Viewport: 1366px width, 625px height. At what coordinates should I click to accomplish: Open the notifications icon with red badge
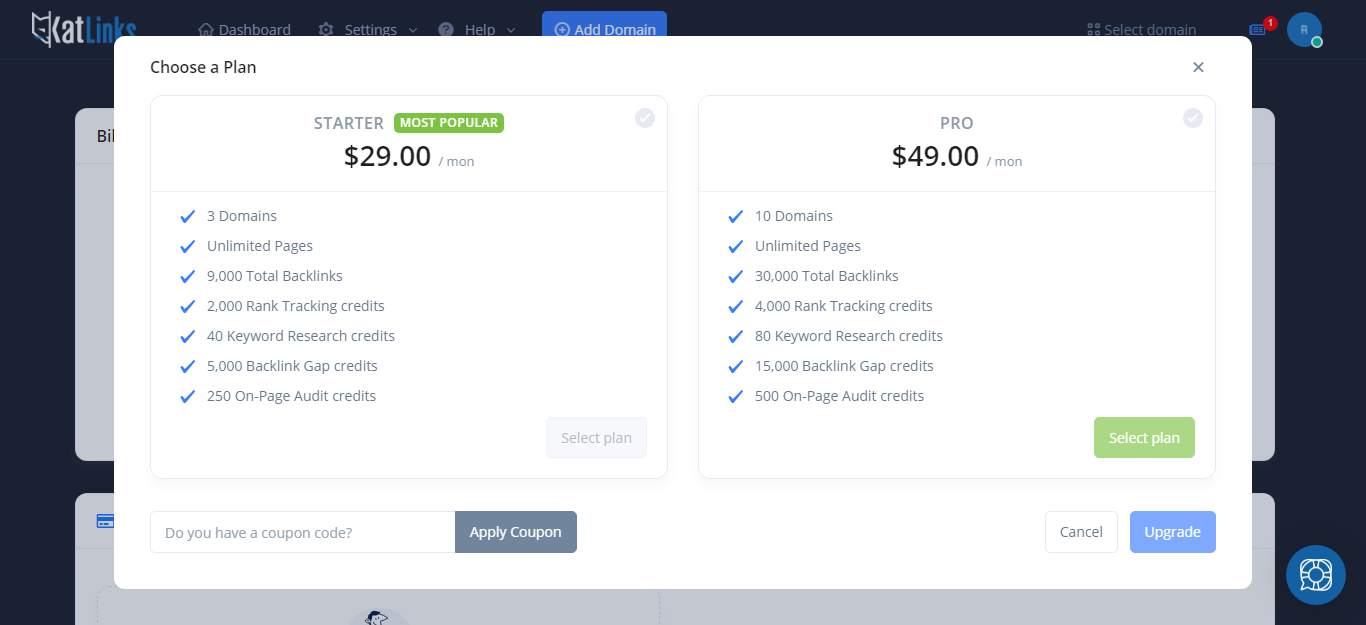click(1259, 29)
